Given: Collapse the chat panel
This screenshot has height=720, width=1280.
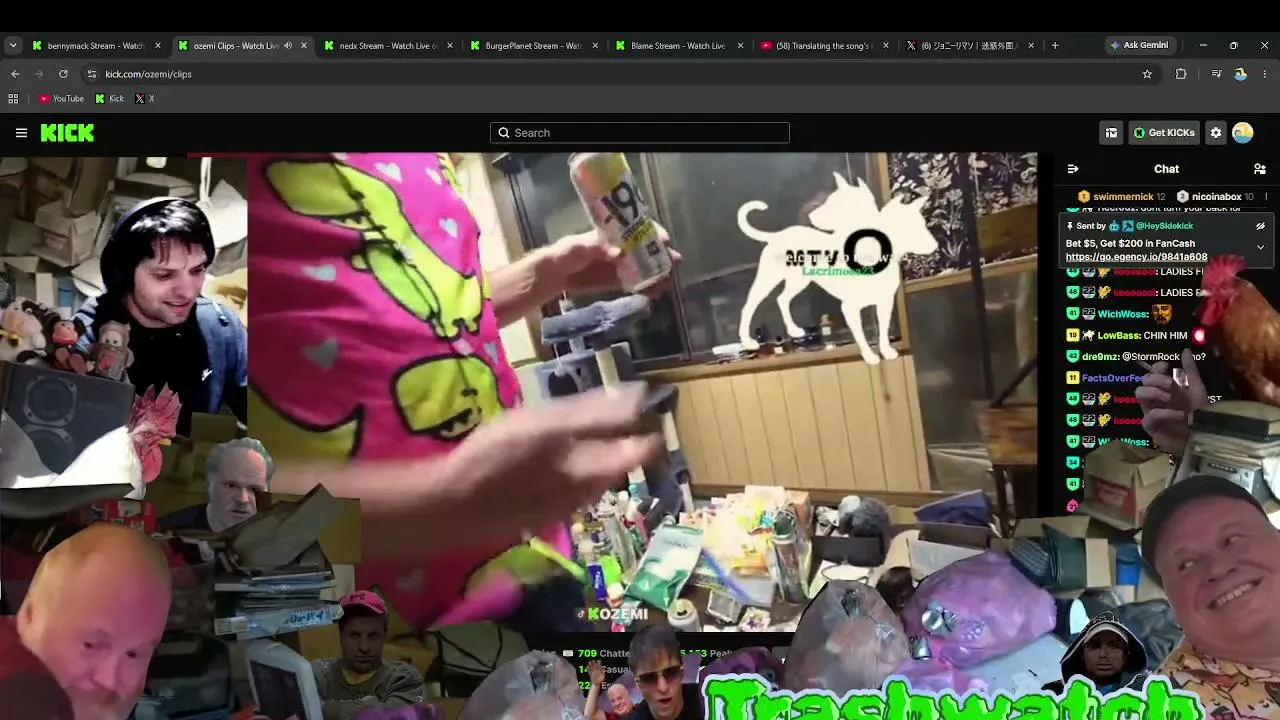Looking at the screenshot, I should [x=1073, y=169].
